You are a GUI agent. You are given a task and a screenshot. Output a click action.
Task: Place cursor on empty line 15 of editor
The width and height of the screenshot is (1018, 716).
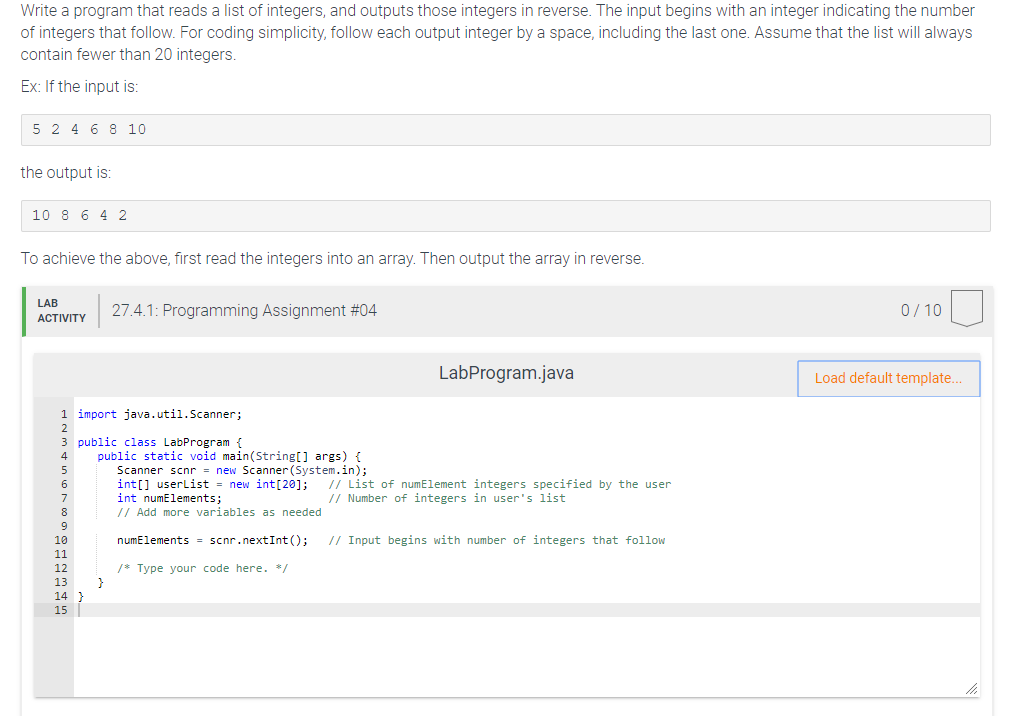(529, 610)
